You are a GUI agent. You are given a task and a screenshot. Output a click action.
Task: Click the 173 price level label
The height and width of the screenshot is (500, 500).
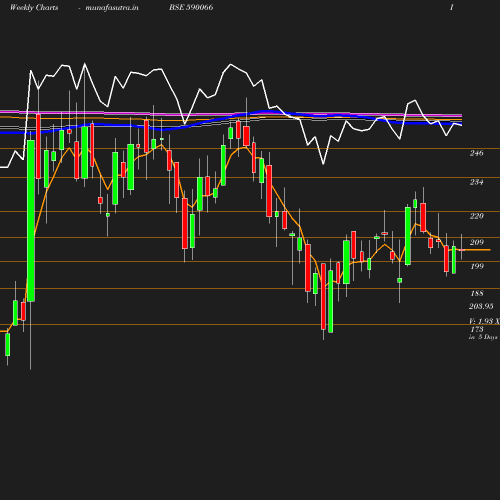(477, 329)
